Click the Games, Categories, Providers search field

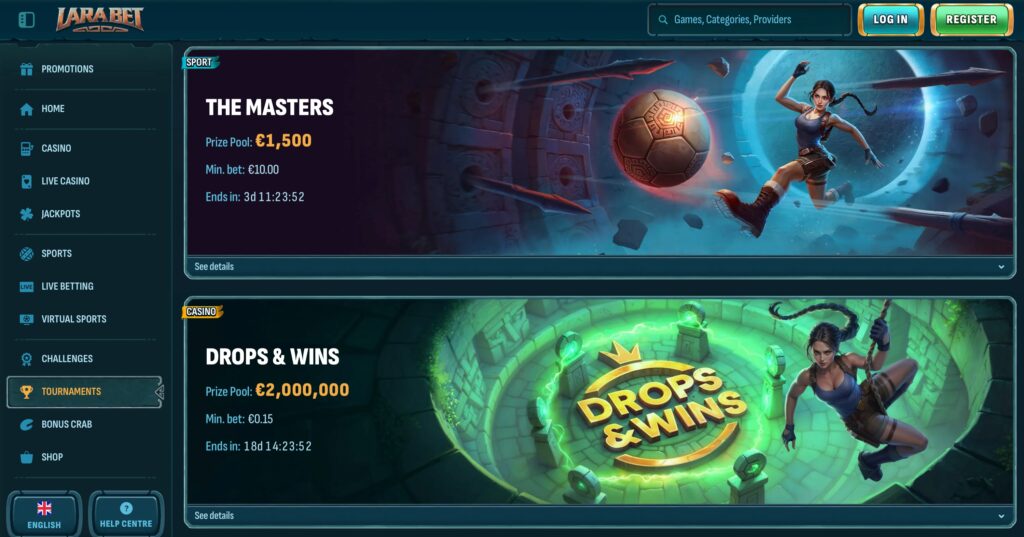point(750,20)
